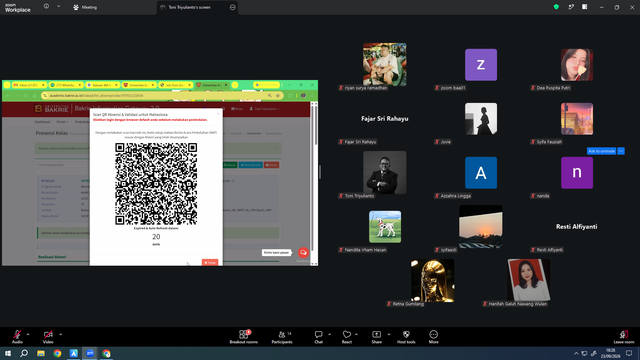Select Hanifah Galuh Nawang Wulan tile
The width and height of the screenshot is (640, 360).
click(x=529, y=281)
